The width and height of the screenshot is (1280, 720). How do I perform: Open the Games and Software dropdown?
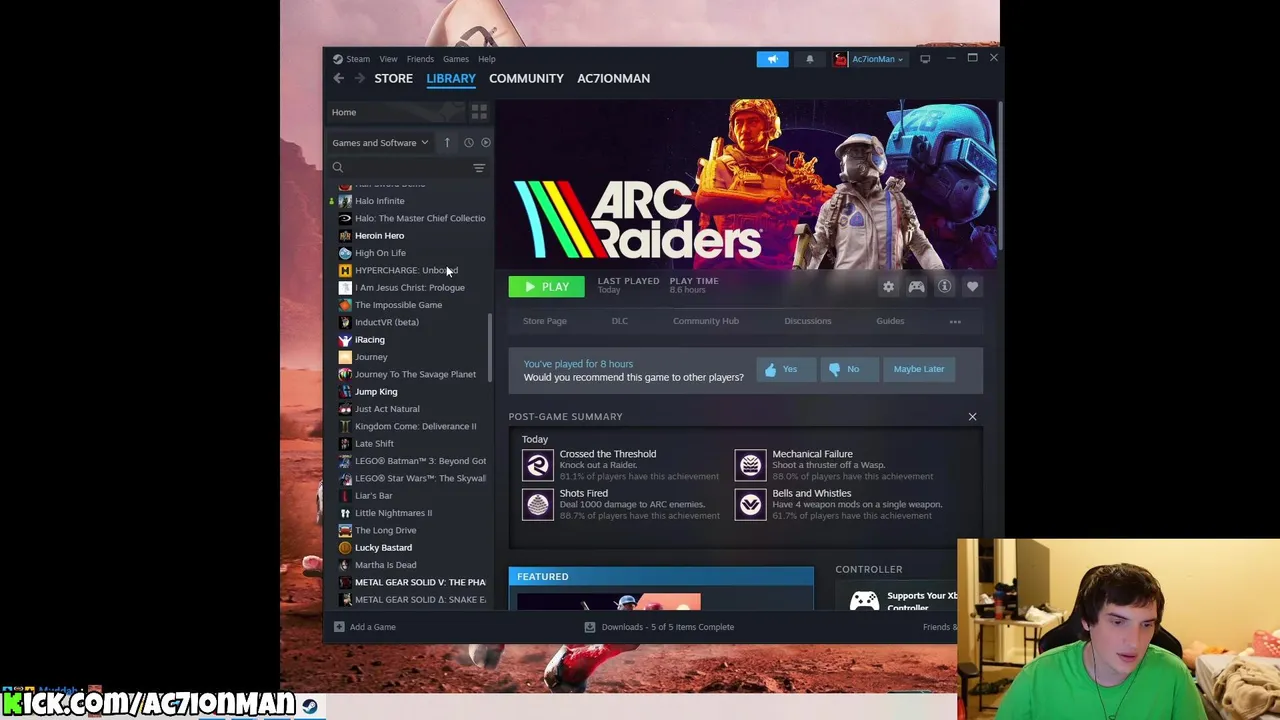click(380, 143)
